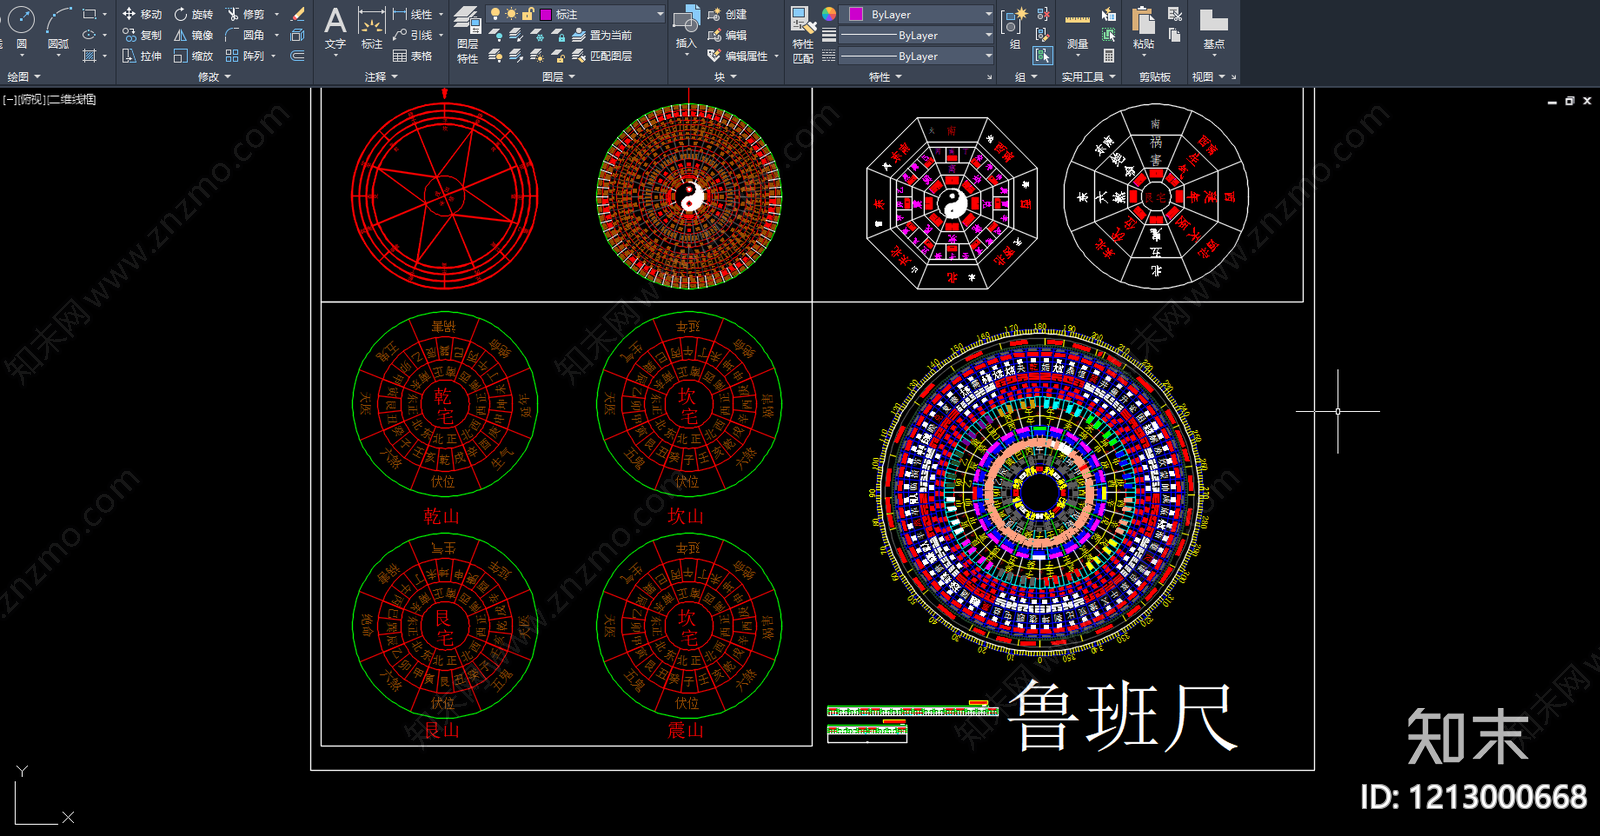Viewport: 1600px width, 836px height.
Task: Open the Quick Calculator icon
Action: [1109, 56]
